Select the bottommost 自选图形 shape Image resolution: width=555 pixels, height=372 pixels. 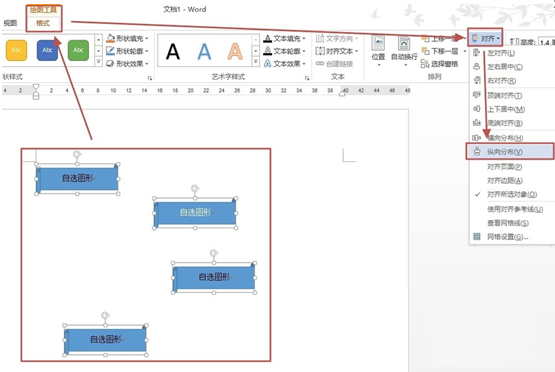(105, 340)
